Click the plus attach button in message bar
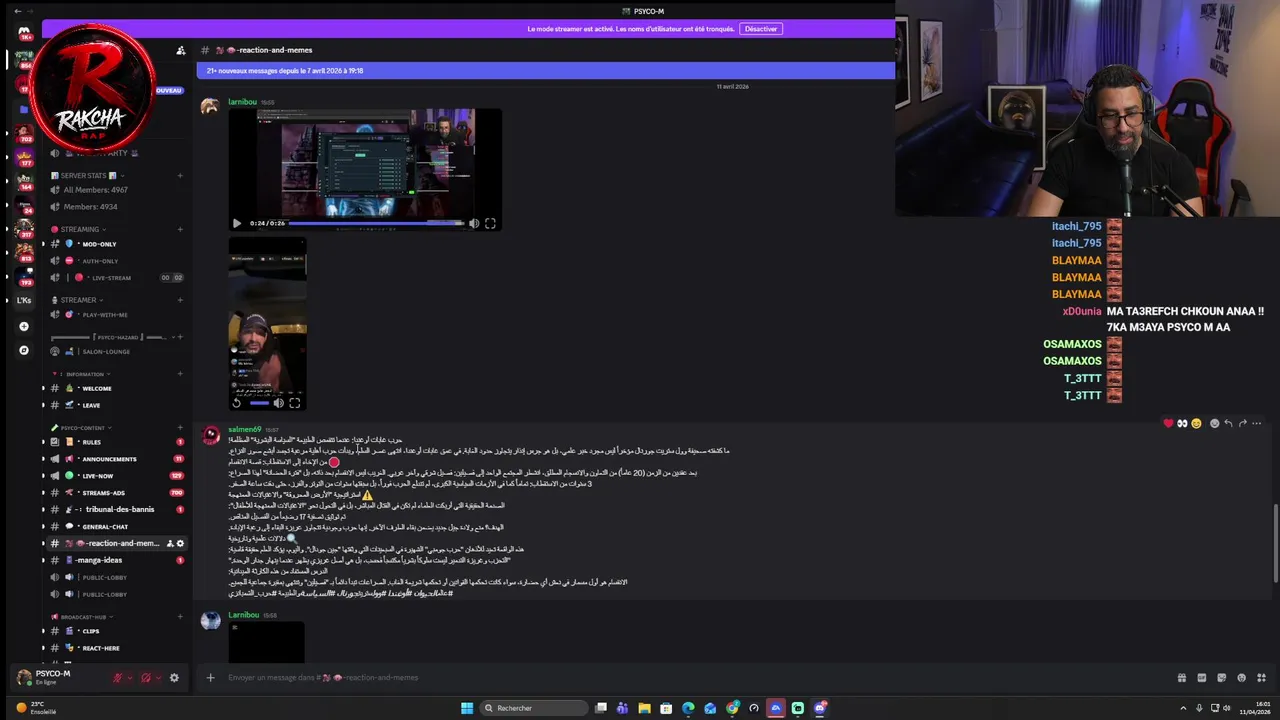1280x720 pixels. click(210, 677)
